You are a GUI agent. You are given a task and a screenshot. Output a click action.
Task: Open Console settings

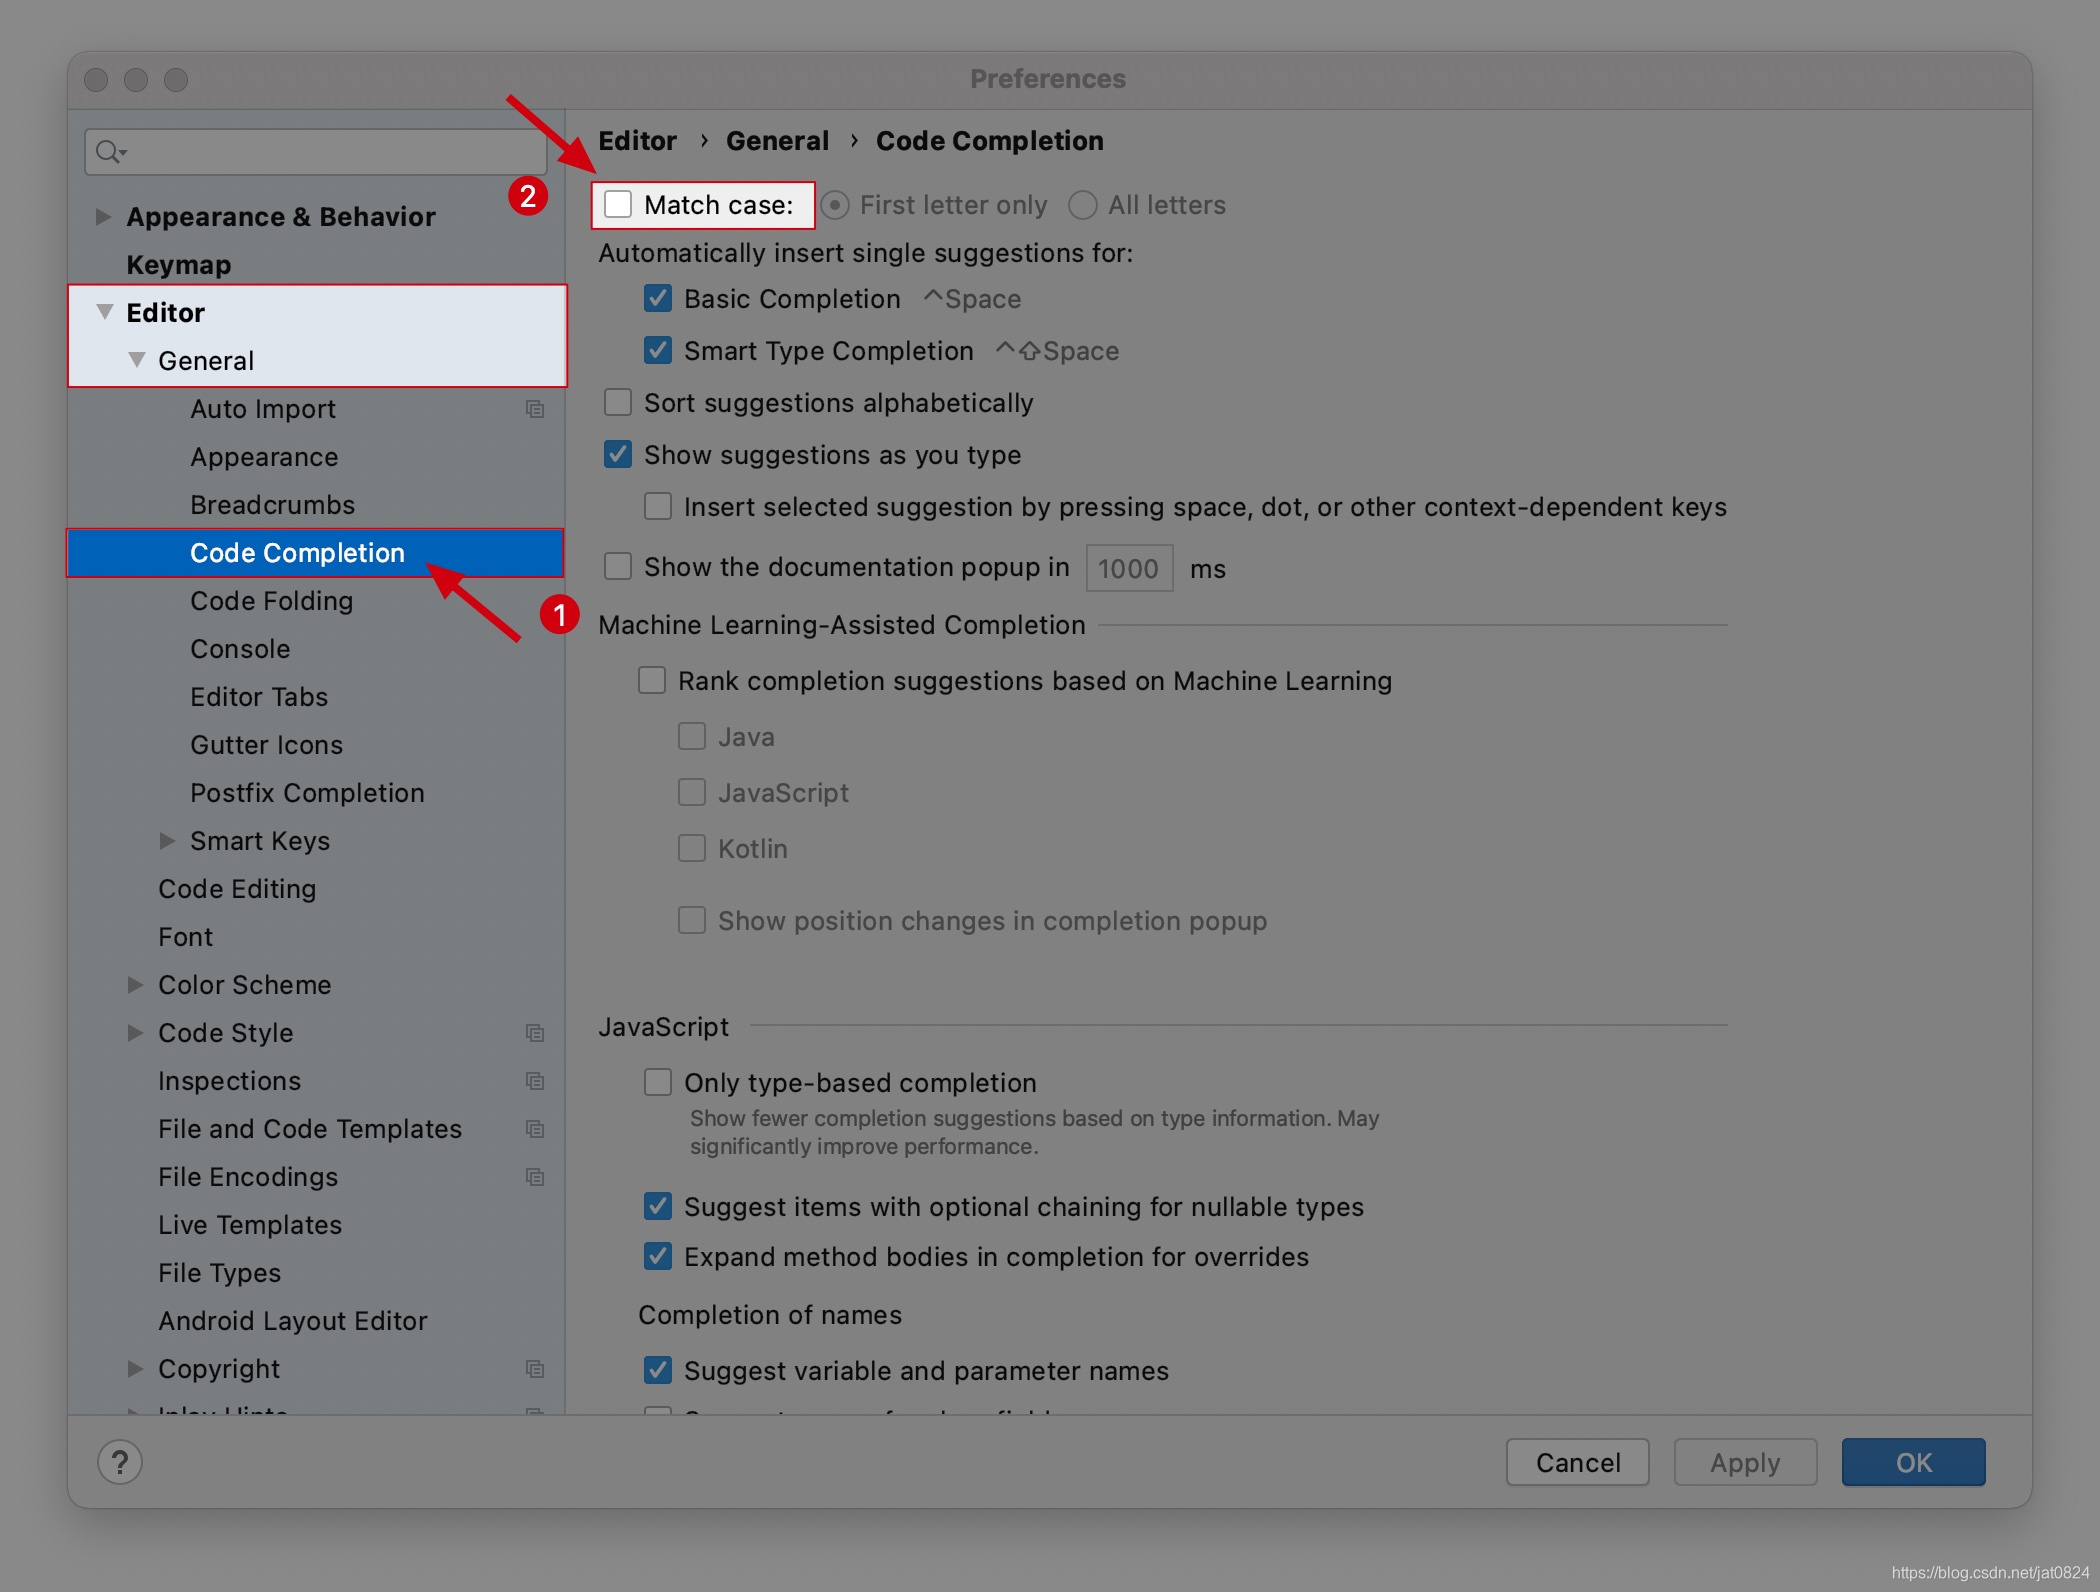(240, 649)
